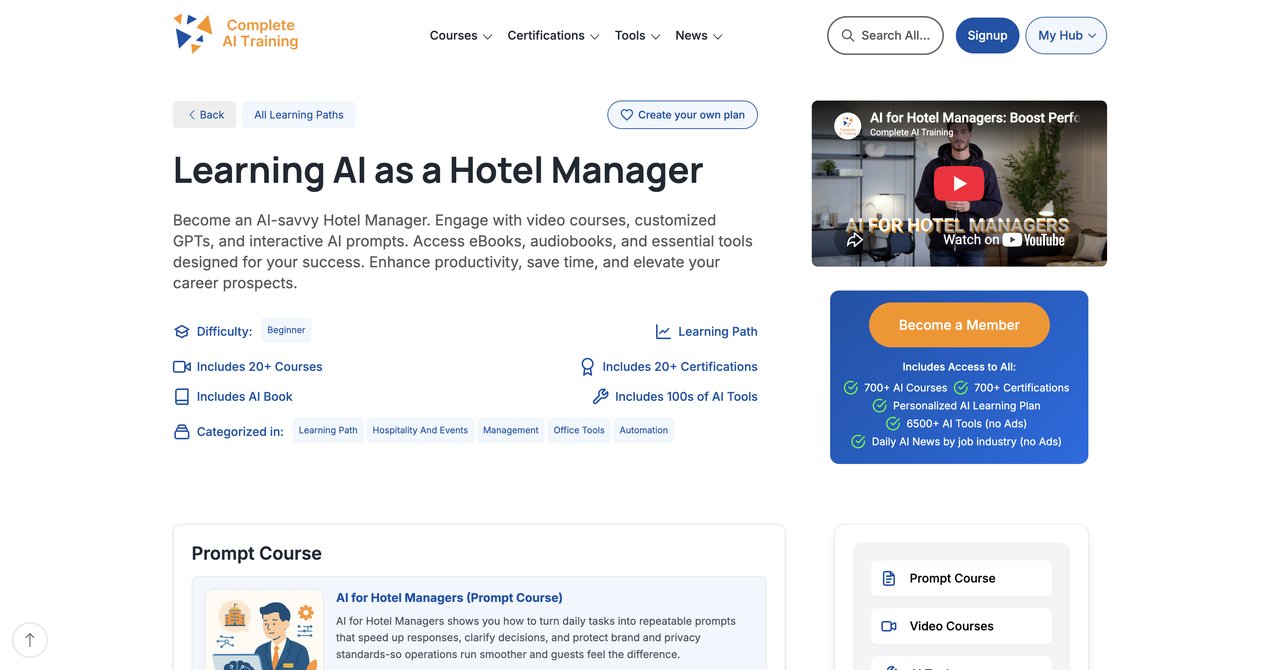Open the Office Tools category tag

click(579, 430)
